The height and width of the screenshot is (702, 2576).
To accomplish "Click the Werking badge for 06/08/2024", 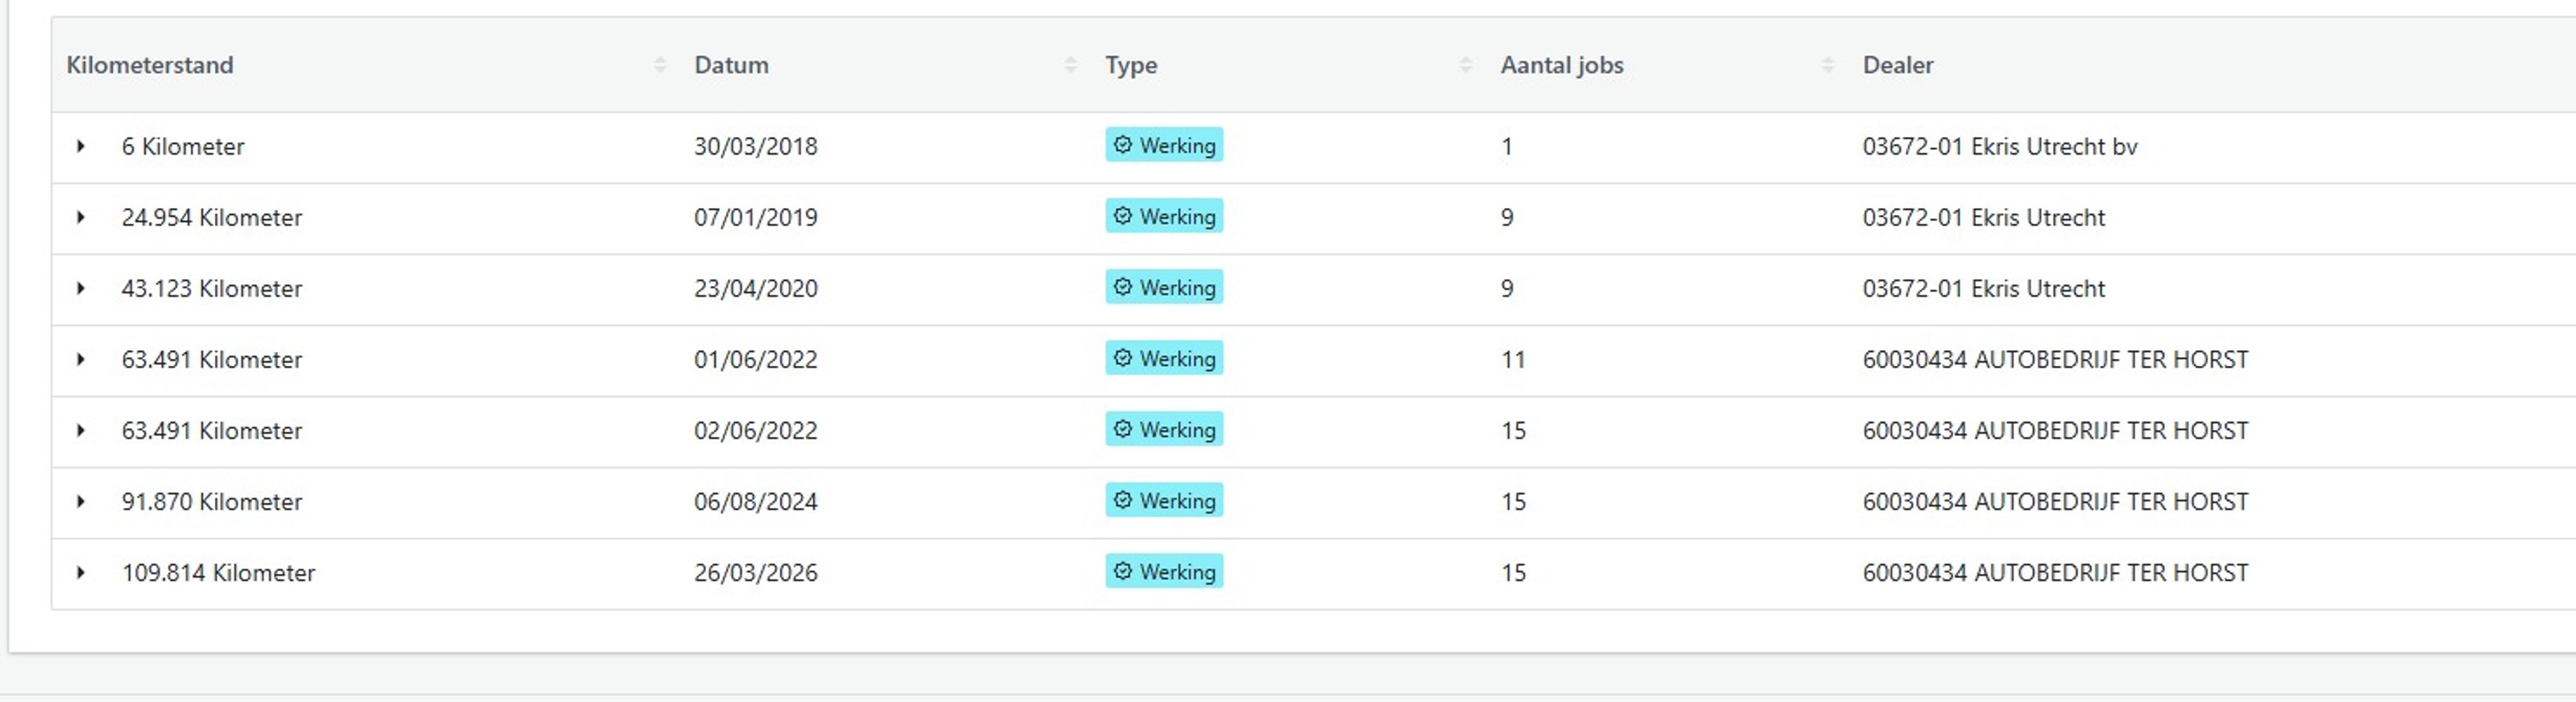I will coord(1164,500).
